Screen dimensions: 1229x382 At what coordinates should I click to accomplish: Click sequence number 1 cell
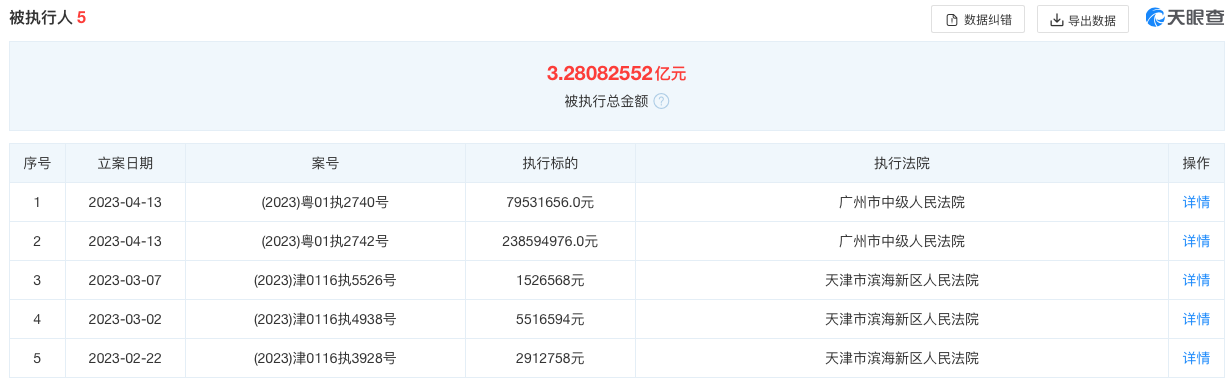tap(37, 202)
